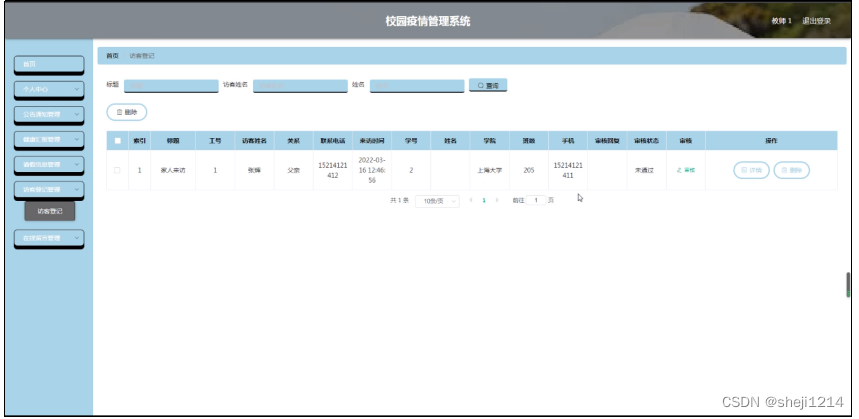Screen dimensions: 859x419
Task: Expand the 健康汇报管理 sidebar menu
Action: pyautogui.click(x=49, y=140)
